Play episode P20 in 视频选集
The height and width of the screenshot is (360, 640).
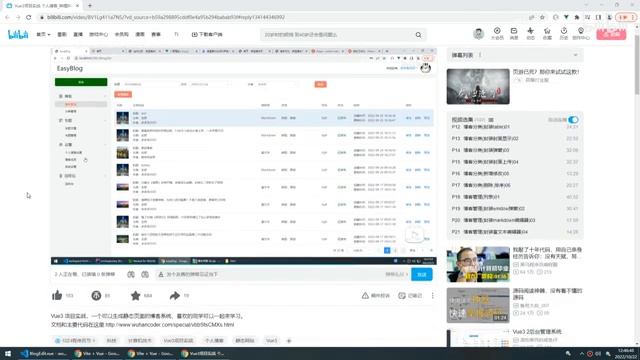(x=515, y=220)
